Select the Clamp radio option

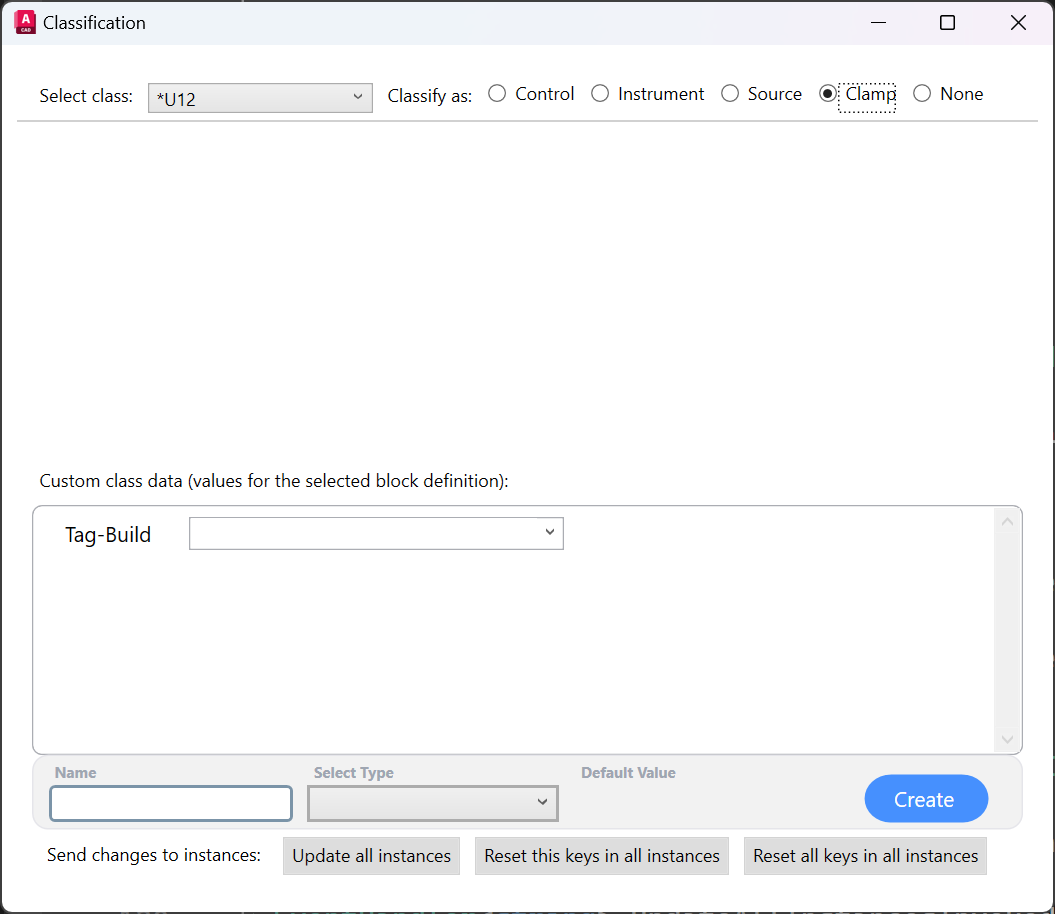pyautogui.click(x=857, y=94)
